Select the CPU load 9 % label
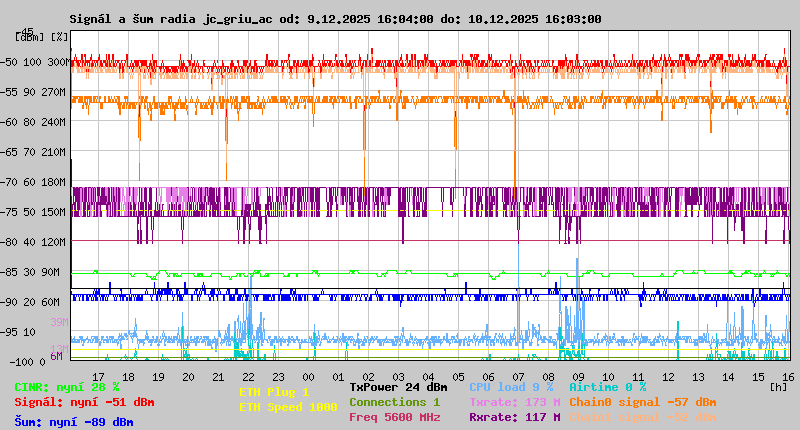 pos(511,387)
